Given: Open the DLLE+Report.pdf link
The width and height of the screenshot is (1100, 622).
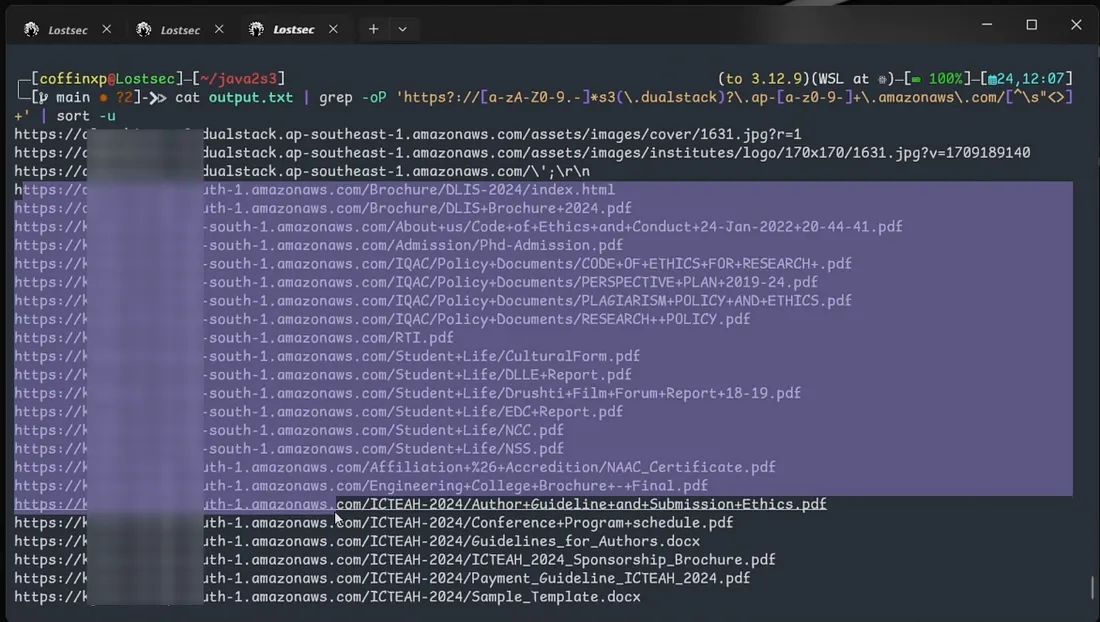Looking at the screenshot, I should pyautogui.click(x=323, y=375).
